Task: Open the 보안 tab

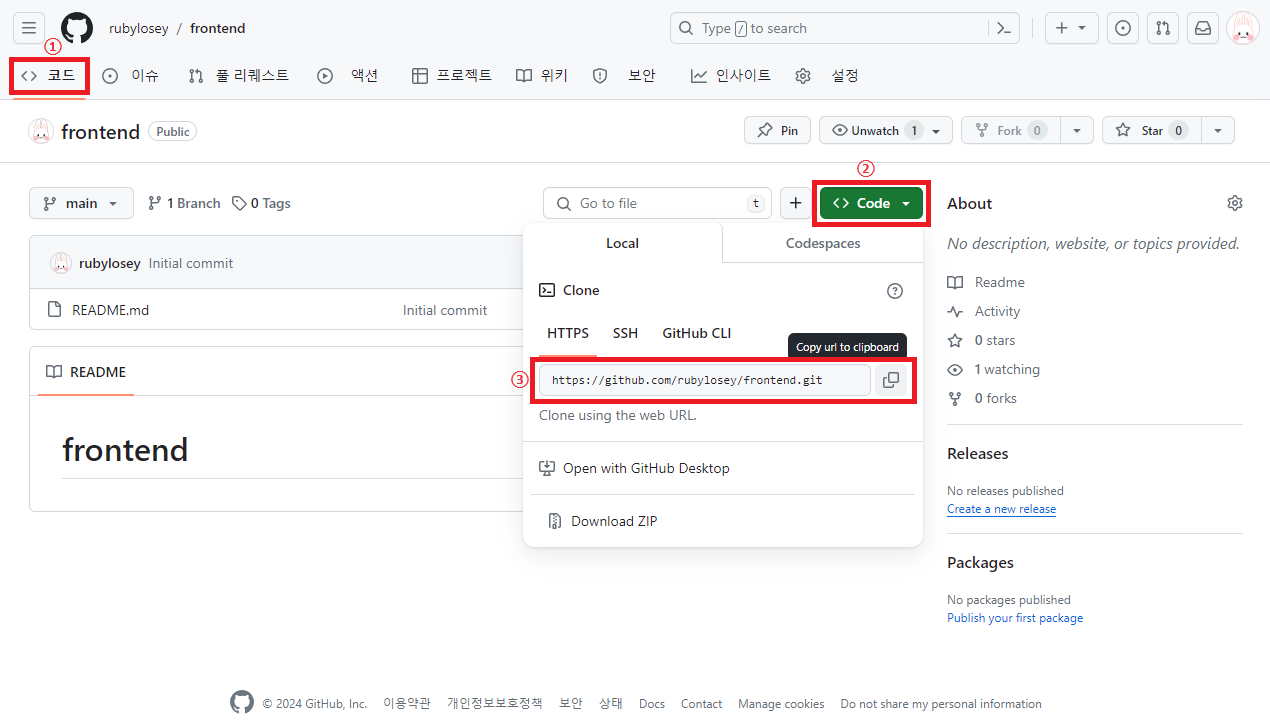Action: point(625,76)
